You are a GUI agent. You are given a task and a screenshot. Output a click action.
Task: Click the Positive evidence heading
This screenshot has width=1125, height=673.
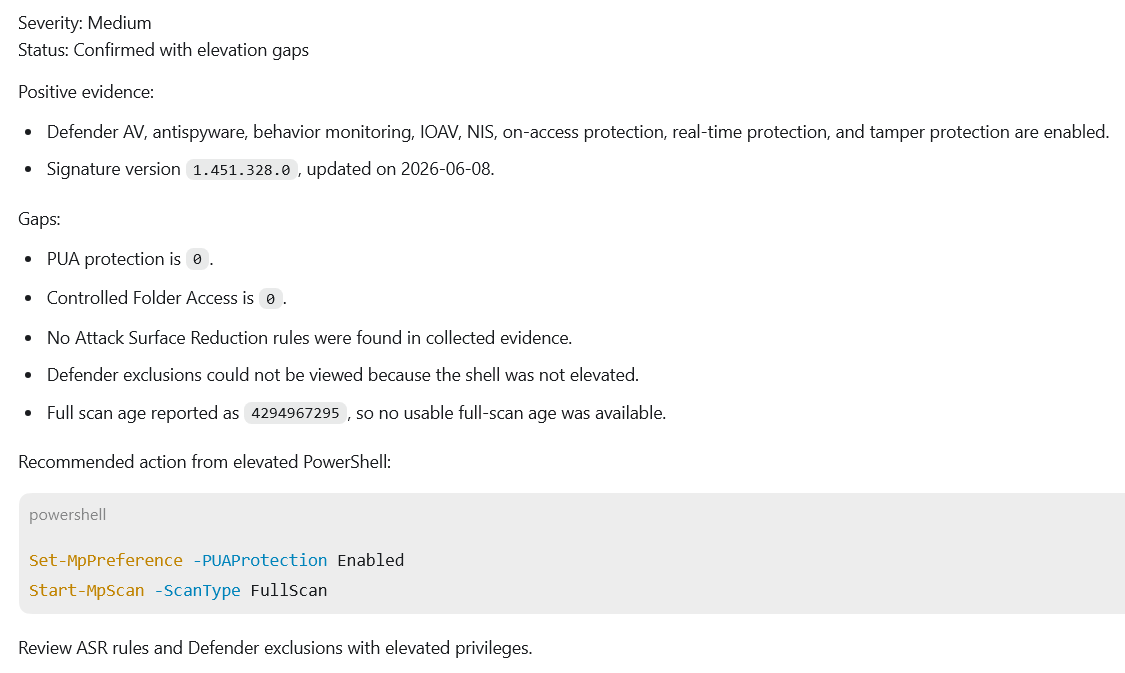[86, 93]
